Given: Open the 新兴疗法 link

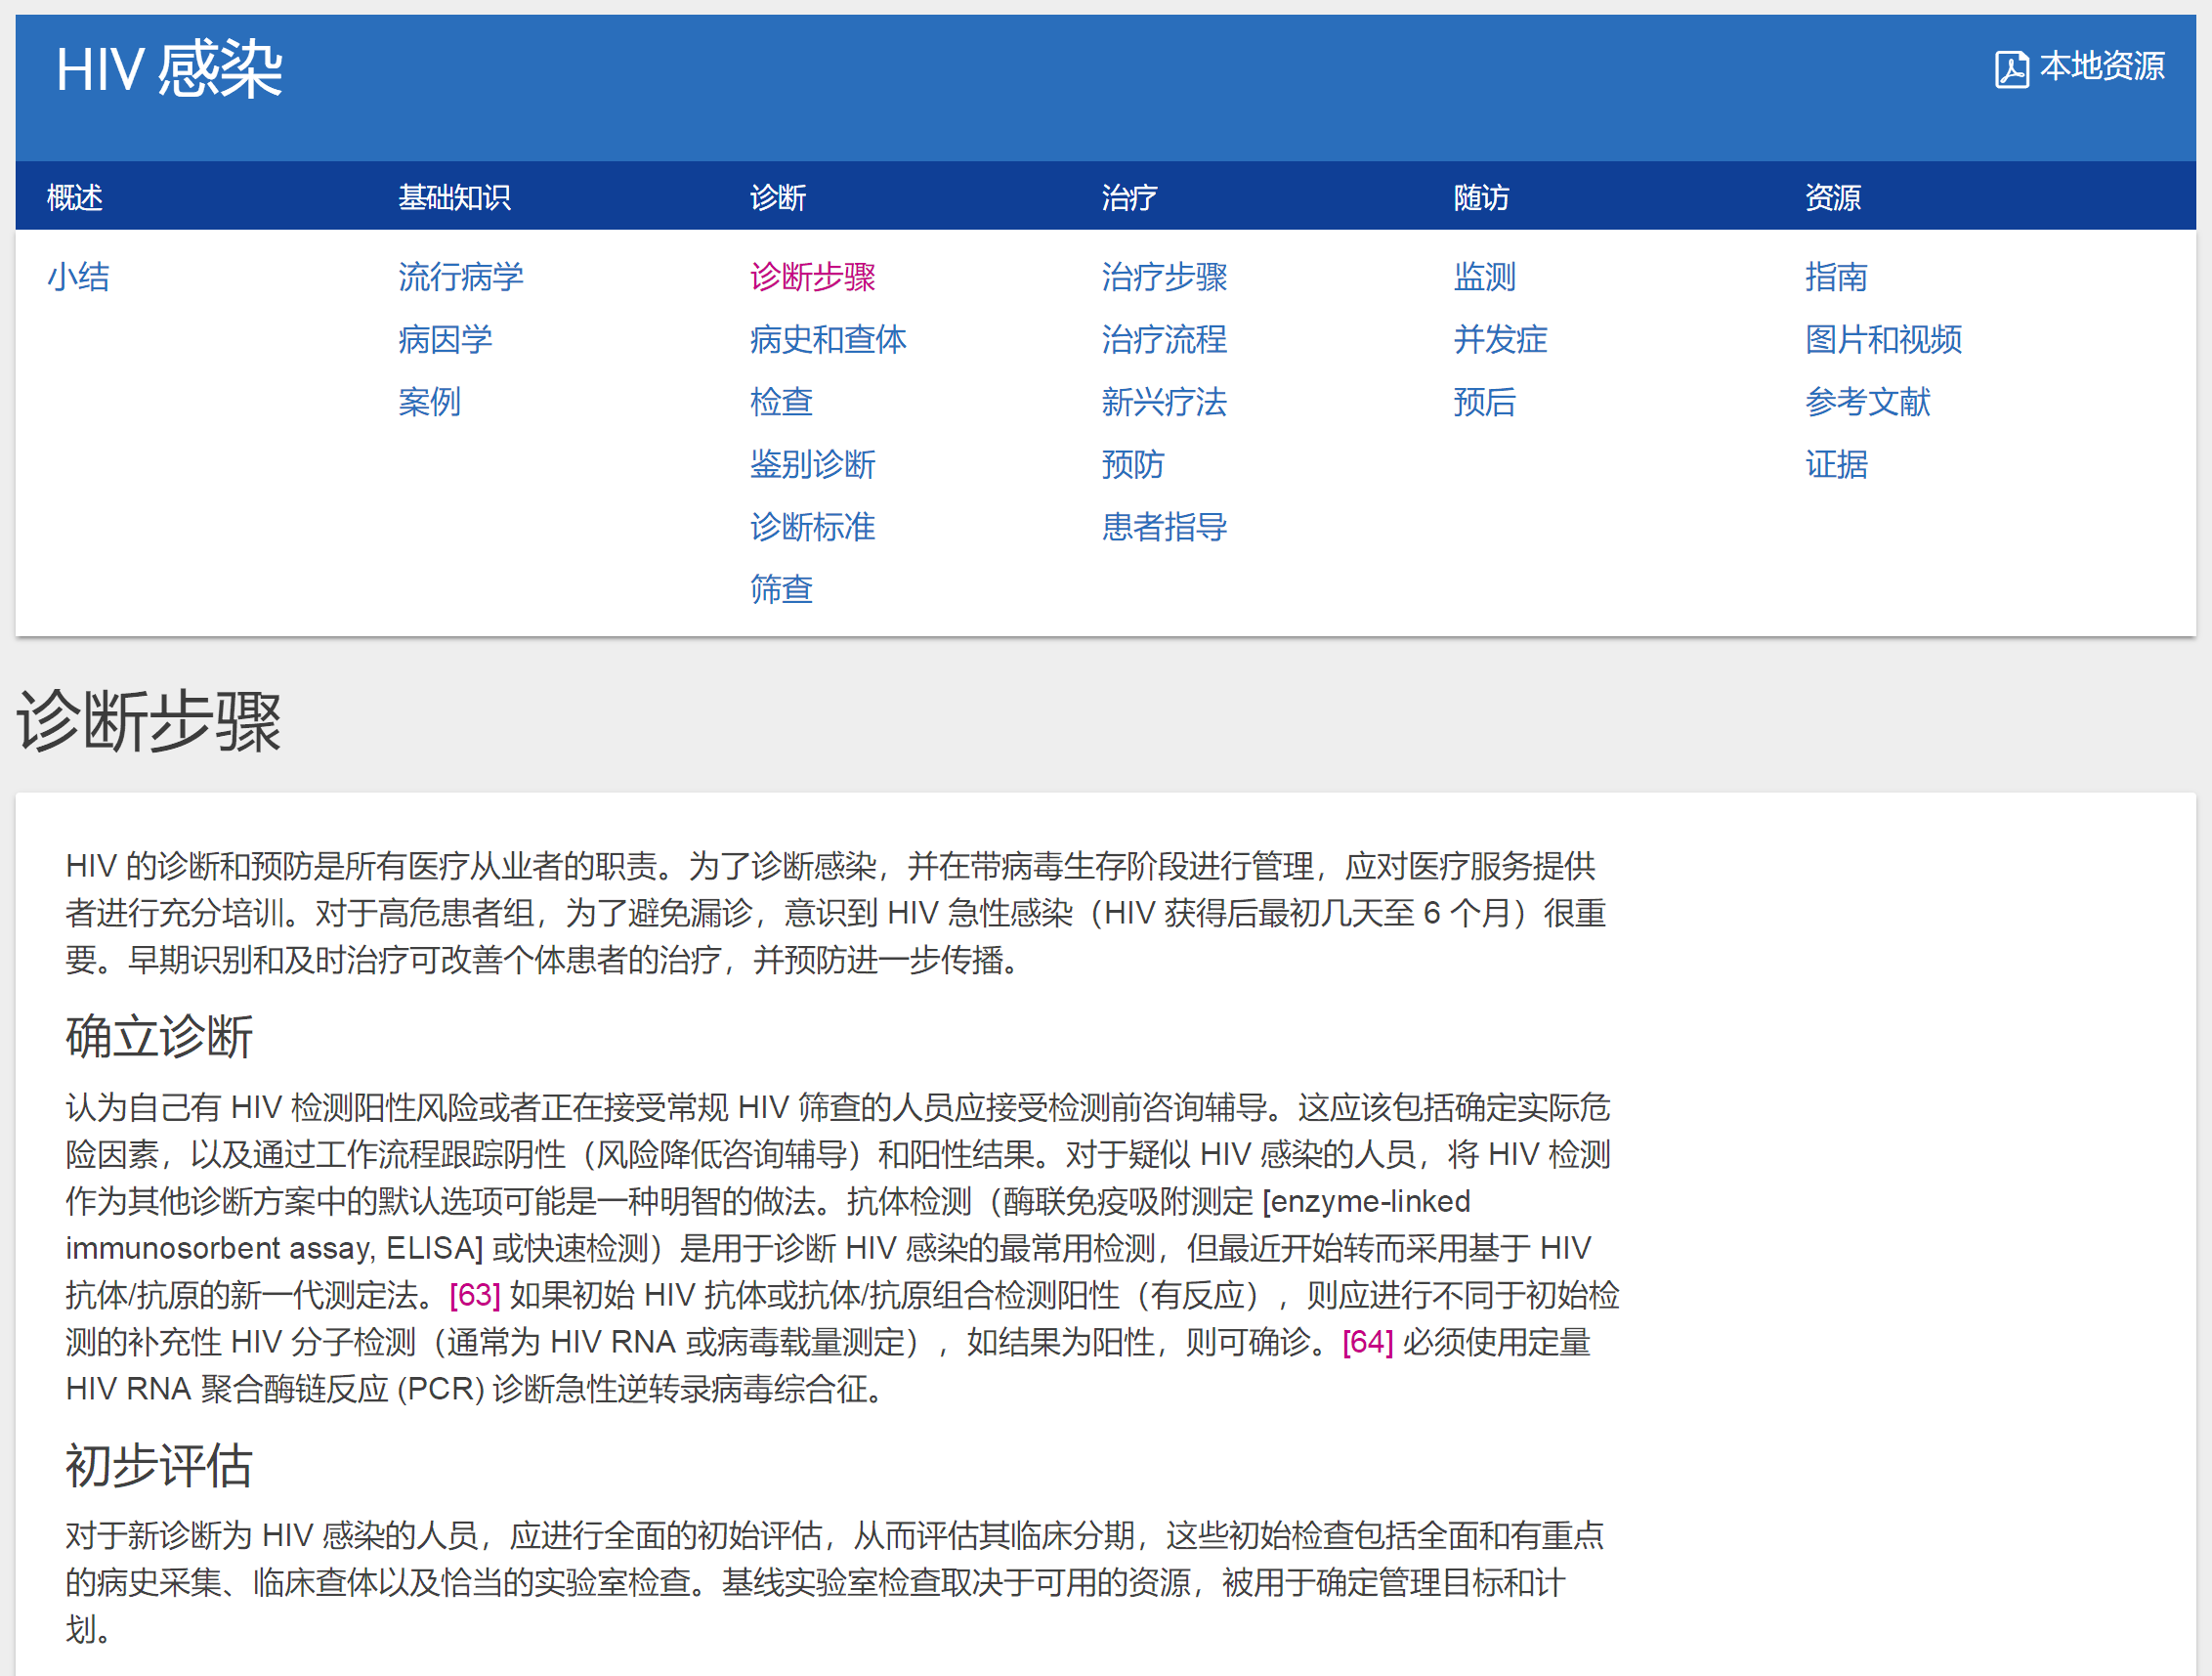Looking at the screenshot, I should pos(1164,402).
